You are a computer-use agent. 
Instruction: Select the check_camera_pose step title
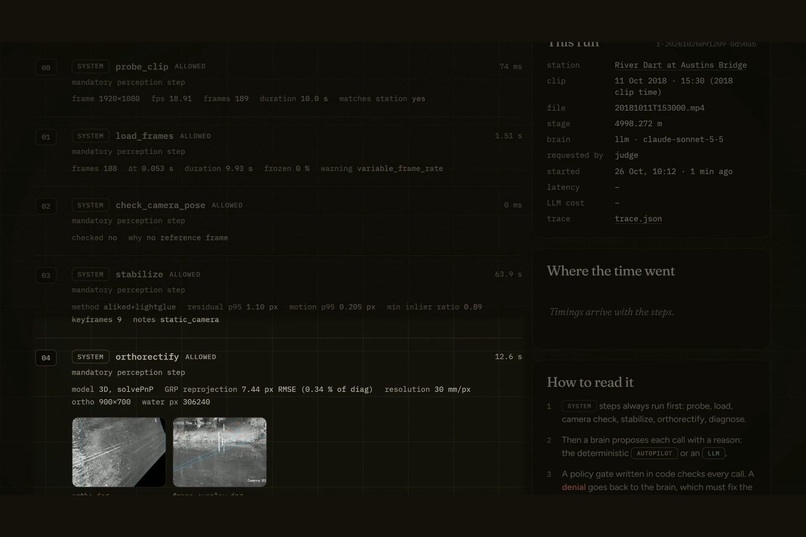(x=160, y=205)
